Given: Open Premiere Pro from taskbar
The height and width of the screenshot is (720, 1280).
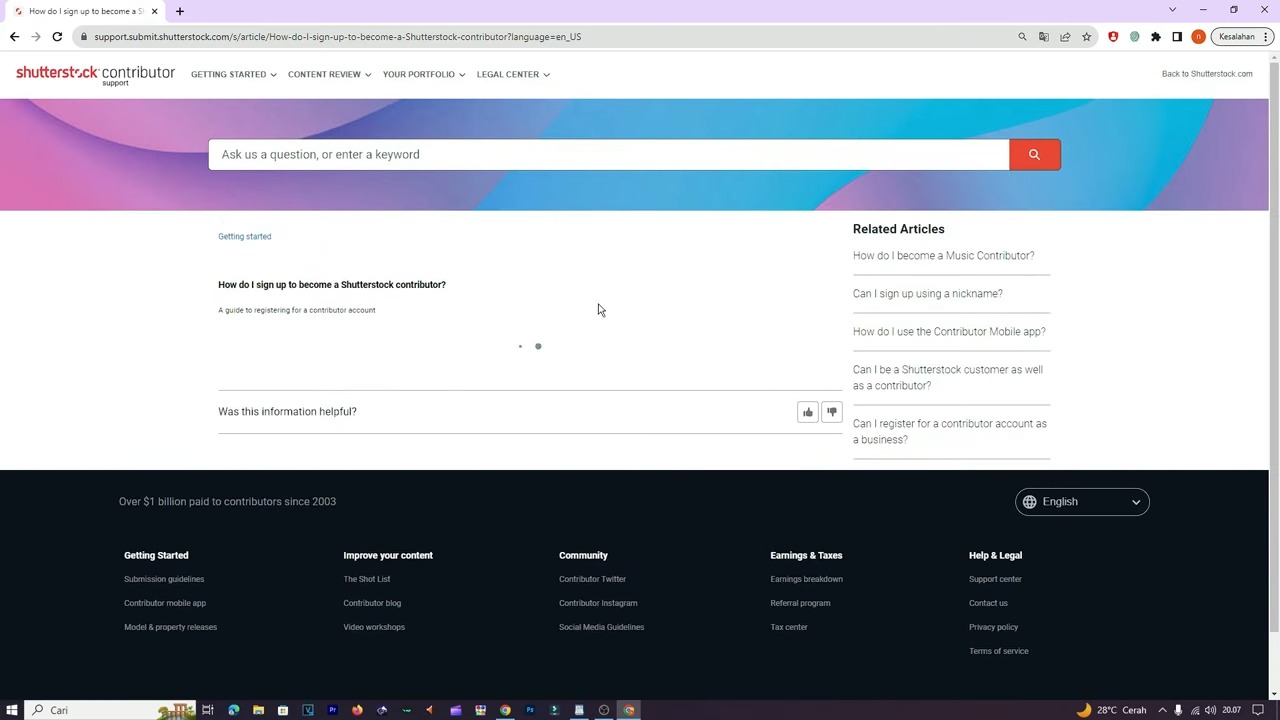Looking at the screenshot, I should click(332, 710).
